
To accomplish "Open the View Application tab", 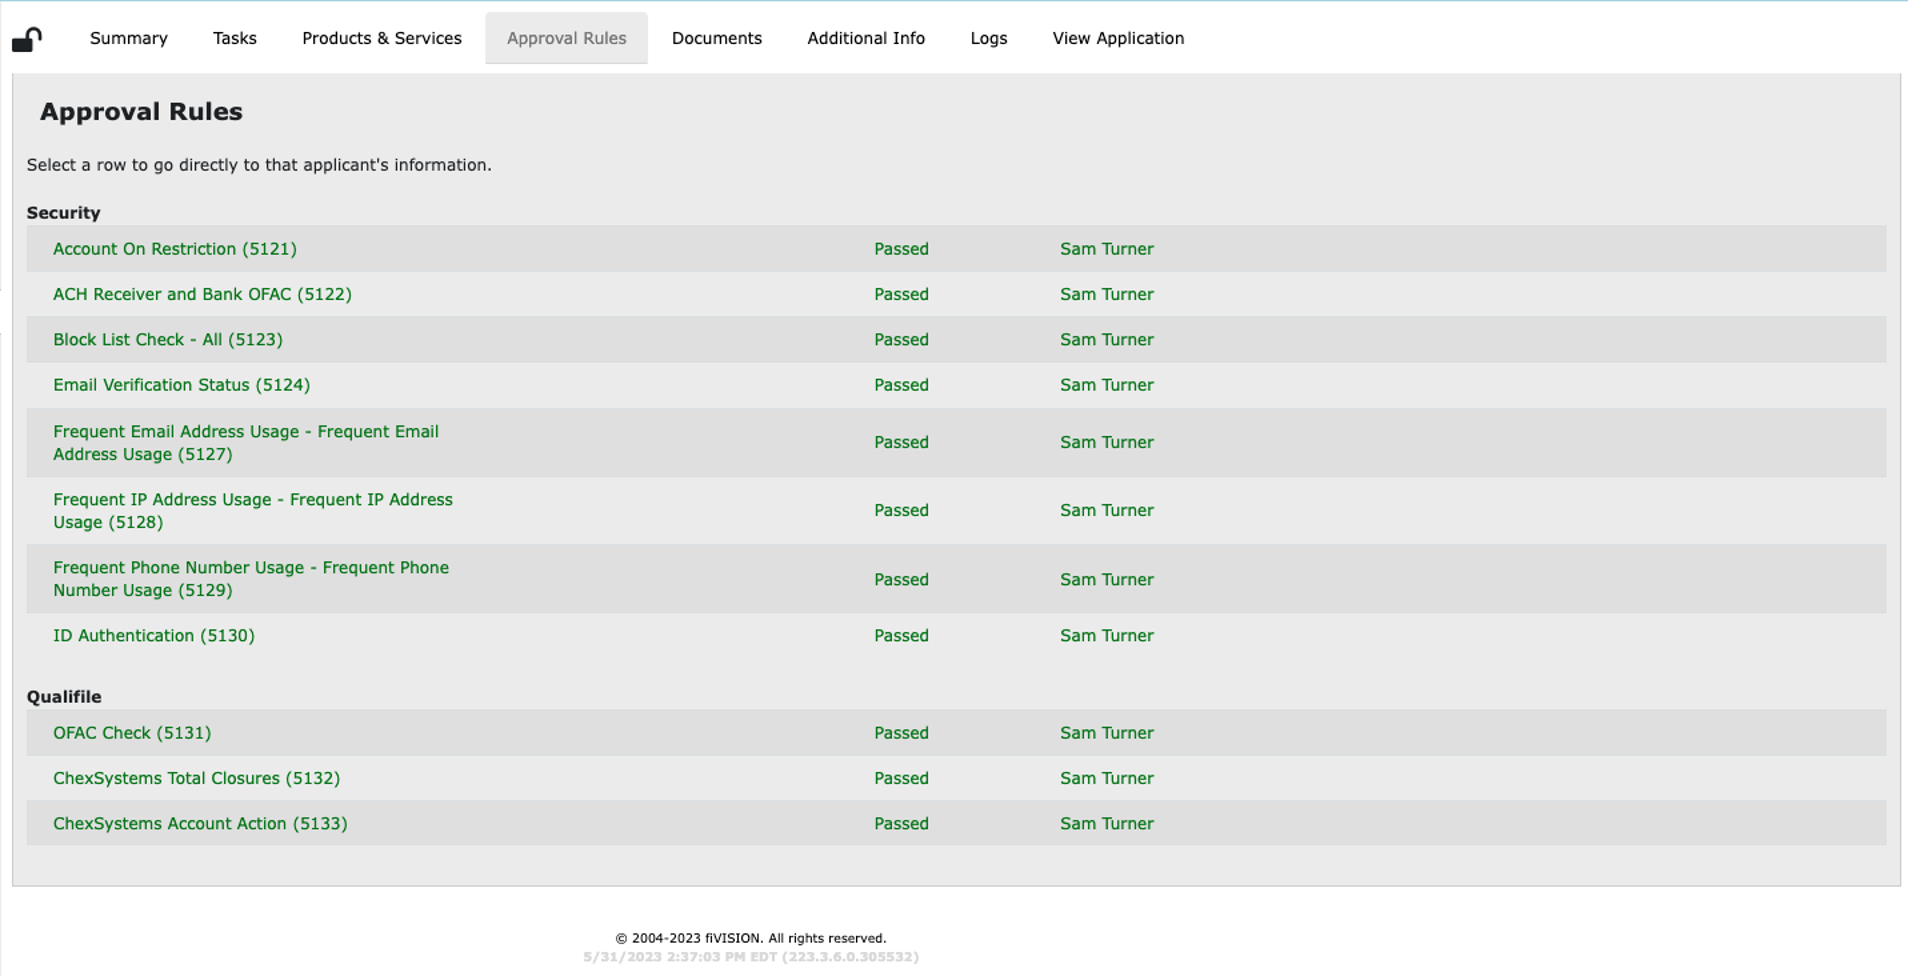I will pos(1118,38).
